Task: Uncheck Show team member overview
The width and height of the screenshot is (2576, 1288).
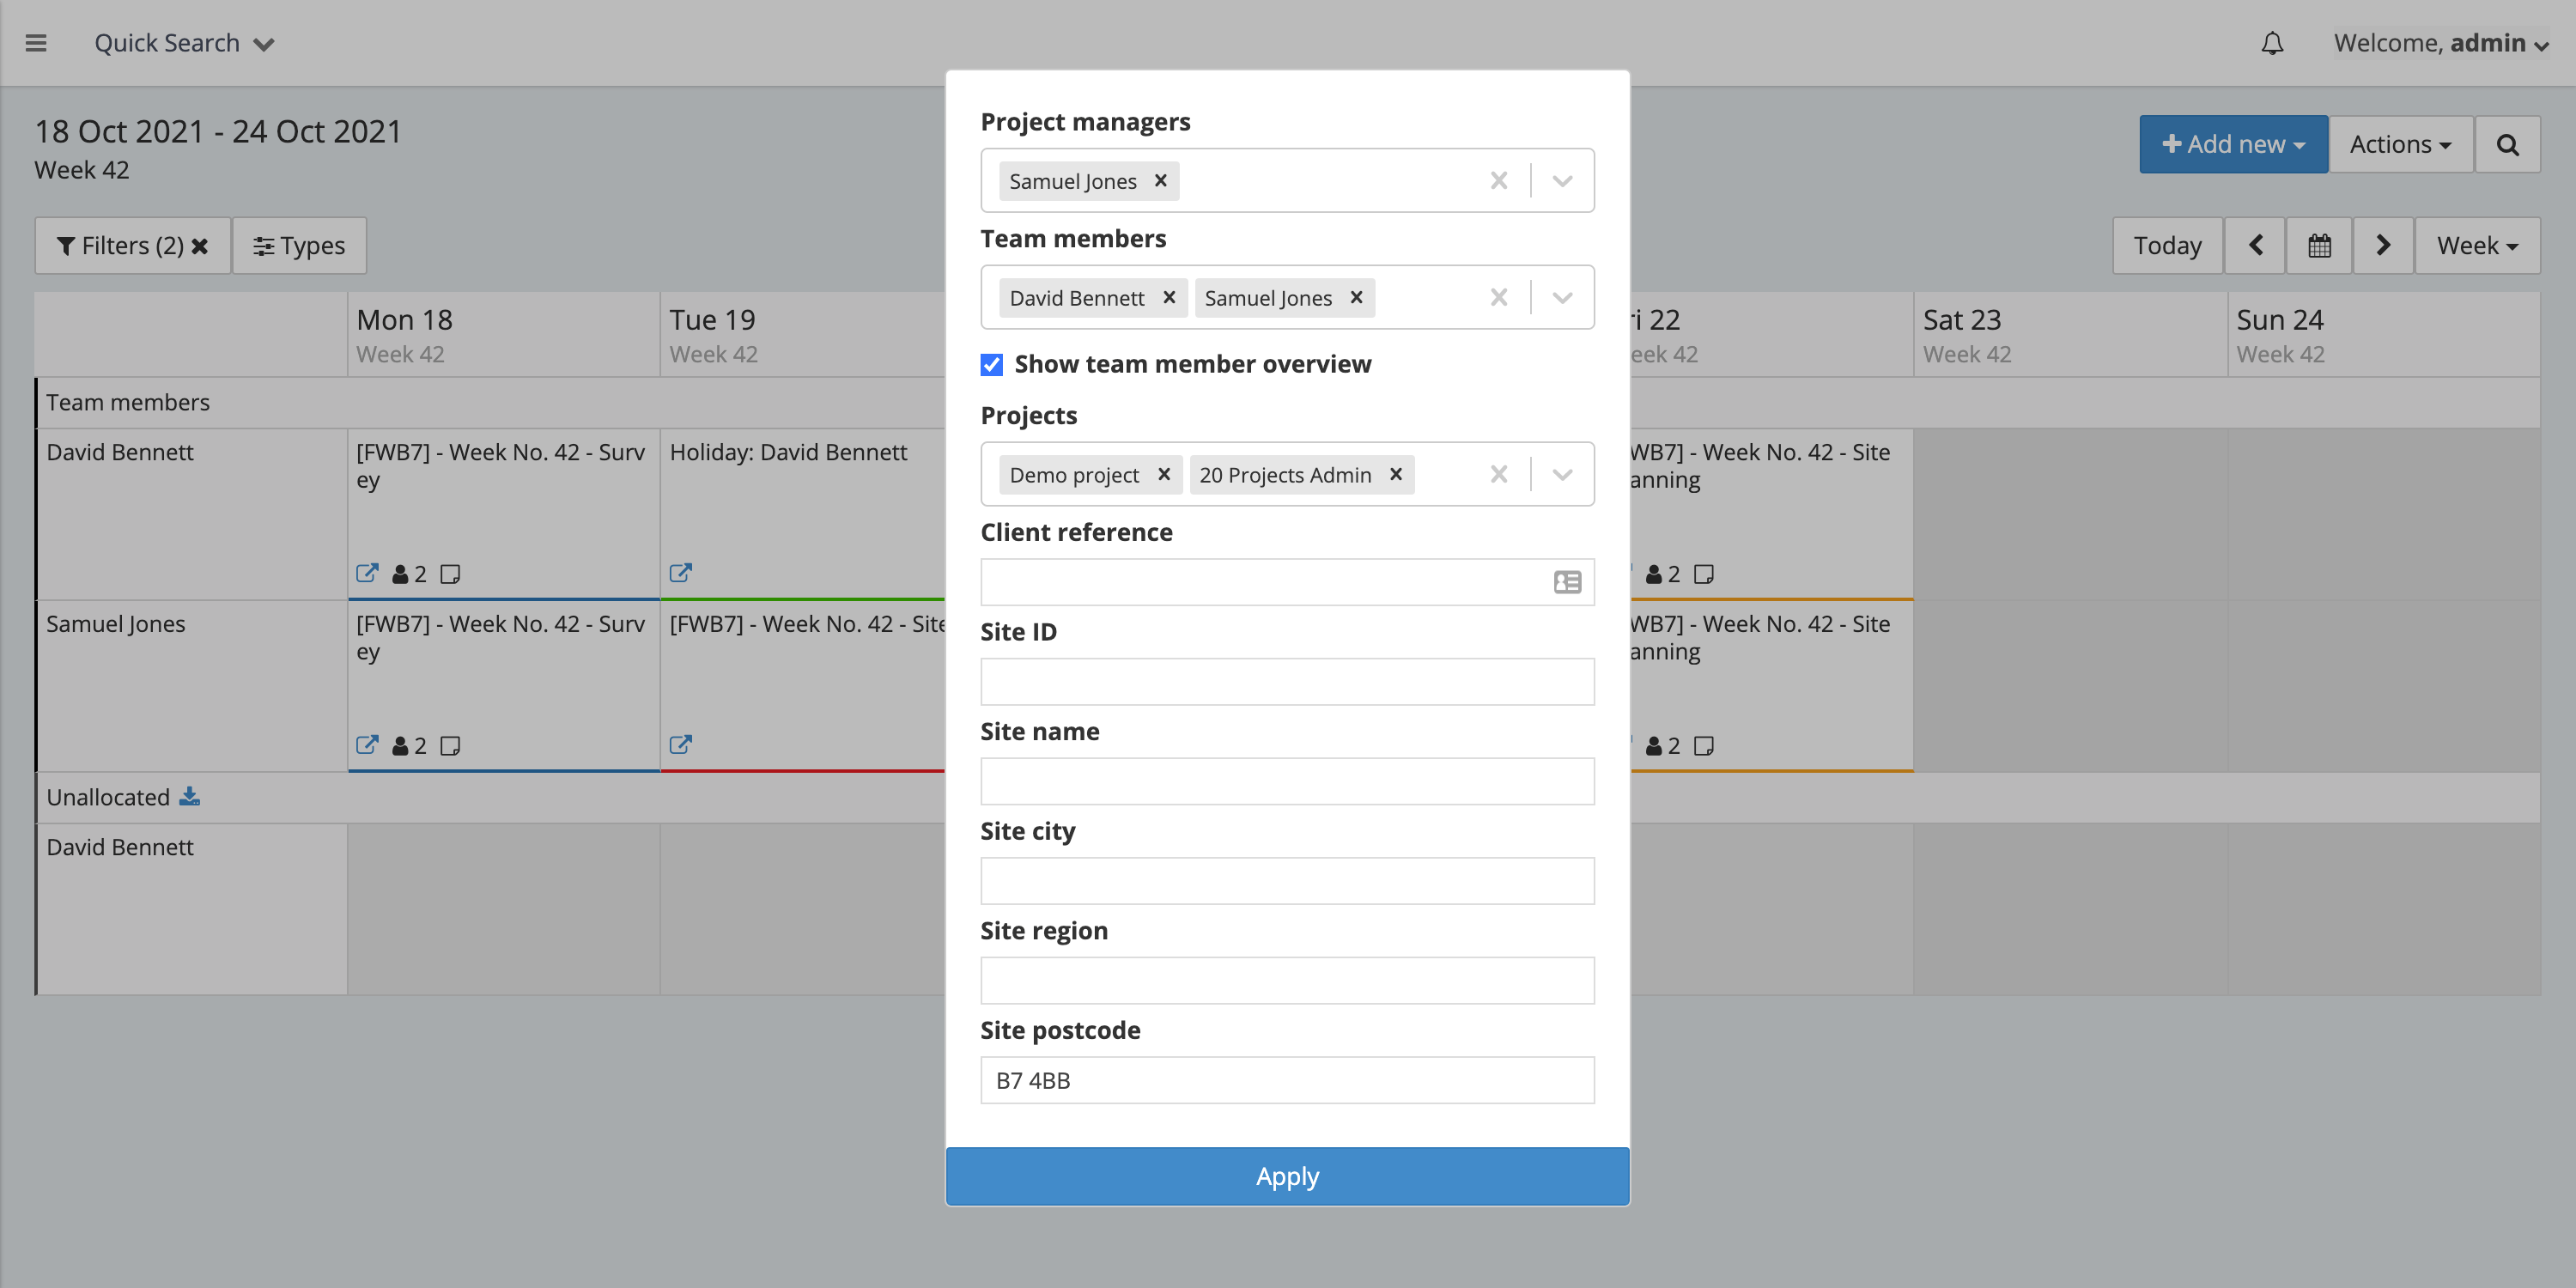Action: tap(991, 364)
